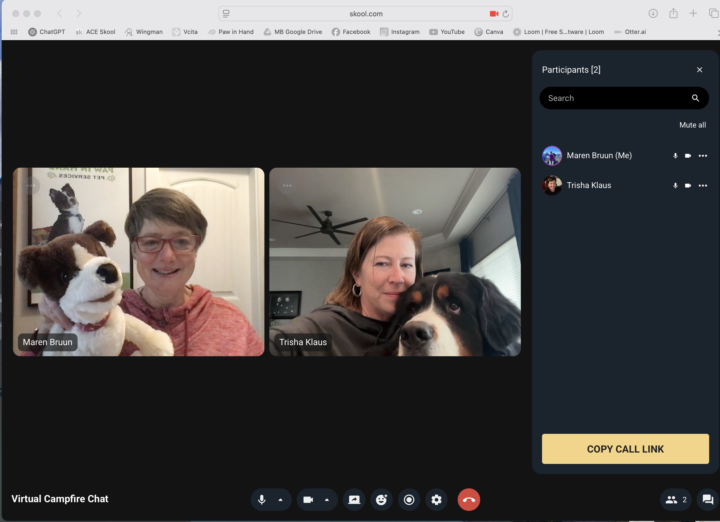
Task: Open Facebook bookmark
Action: pos(351,32)
